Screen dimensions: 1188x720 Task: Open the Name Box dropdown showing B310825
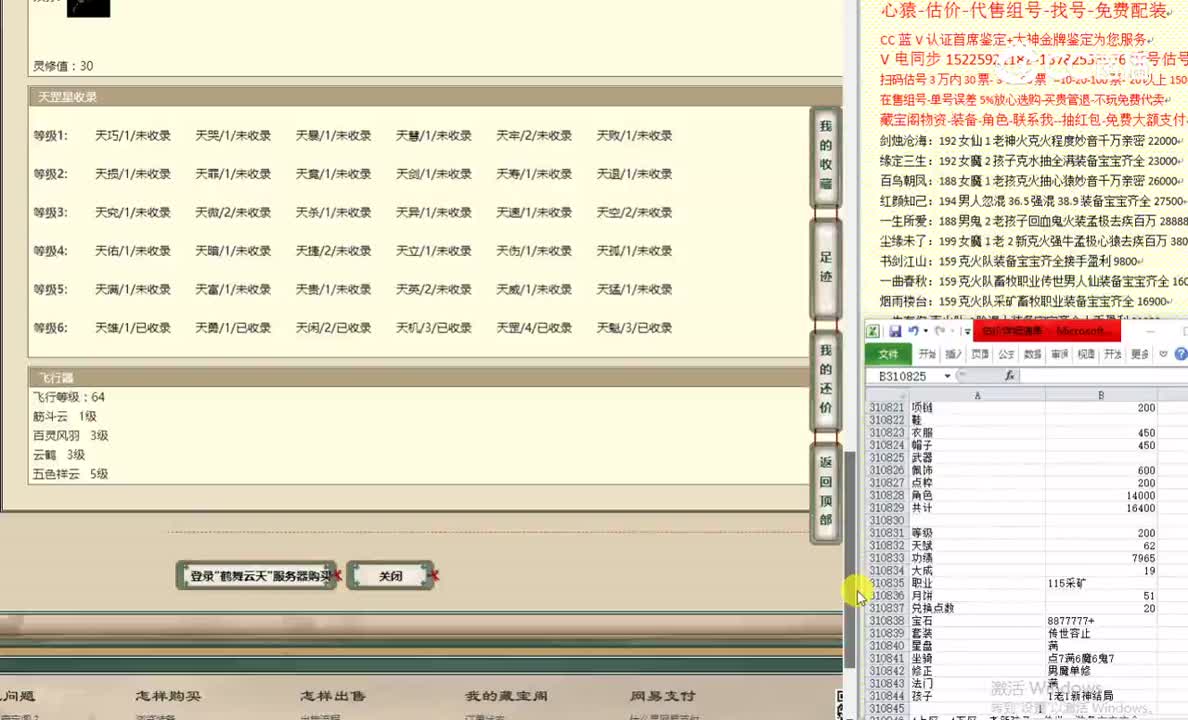click(x=948, y=374)
